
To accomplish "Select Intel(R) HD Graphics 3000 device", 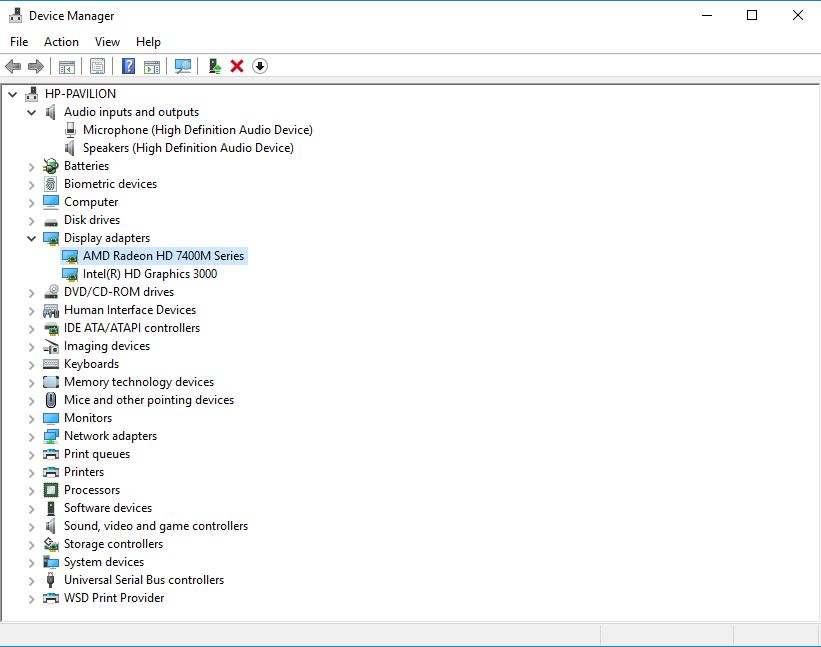I will coord(150,274).
